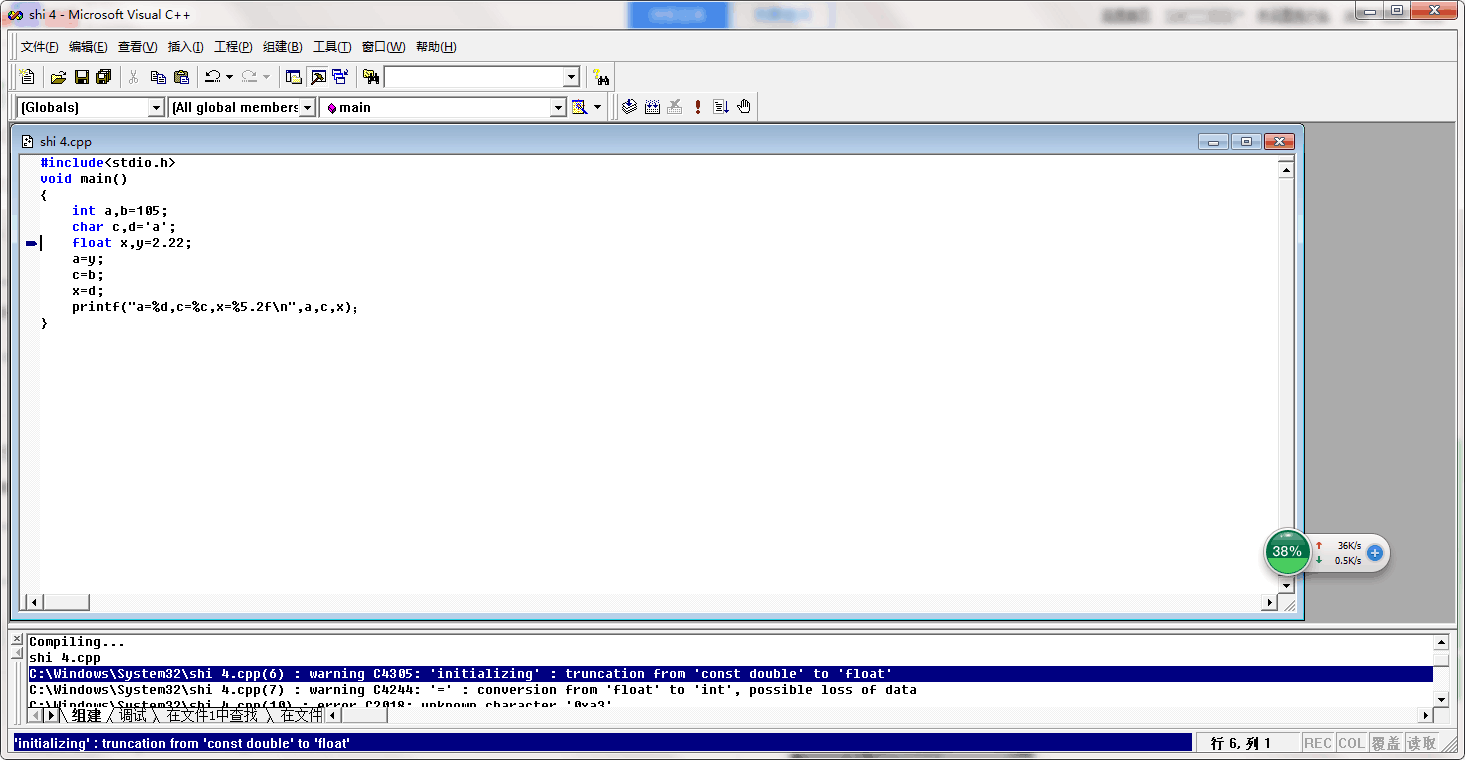Expand the Find combo box dropdown
The width and height of the screenshot is (1465, 760).
click(571, 77)
